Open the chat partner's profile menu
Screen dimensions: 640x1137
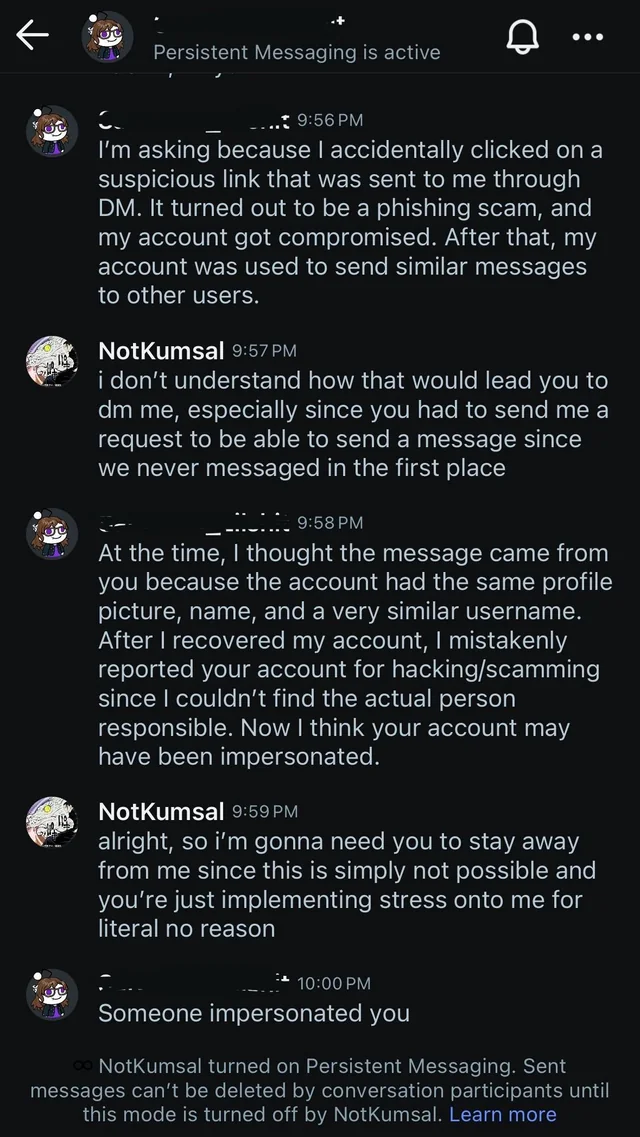coord(107,36)
